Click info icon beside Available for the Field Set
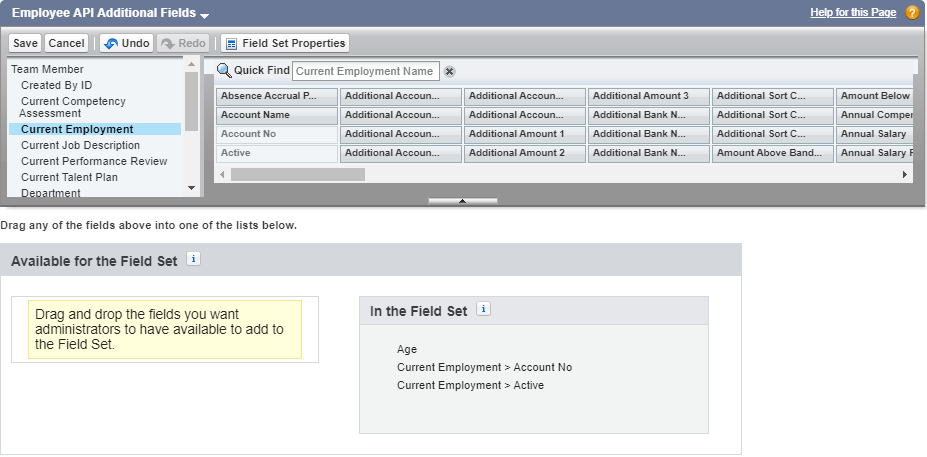The width and height of the screenshot is (927, 457). tap(193, 259)
